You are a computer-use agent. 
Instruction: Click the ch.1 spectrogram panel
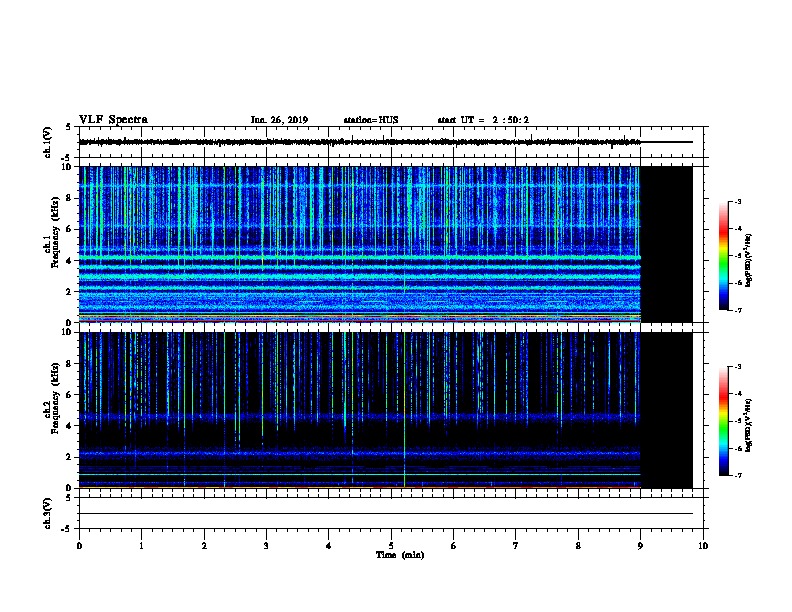point(385,244)
